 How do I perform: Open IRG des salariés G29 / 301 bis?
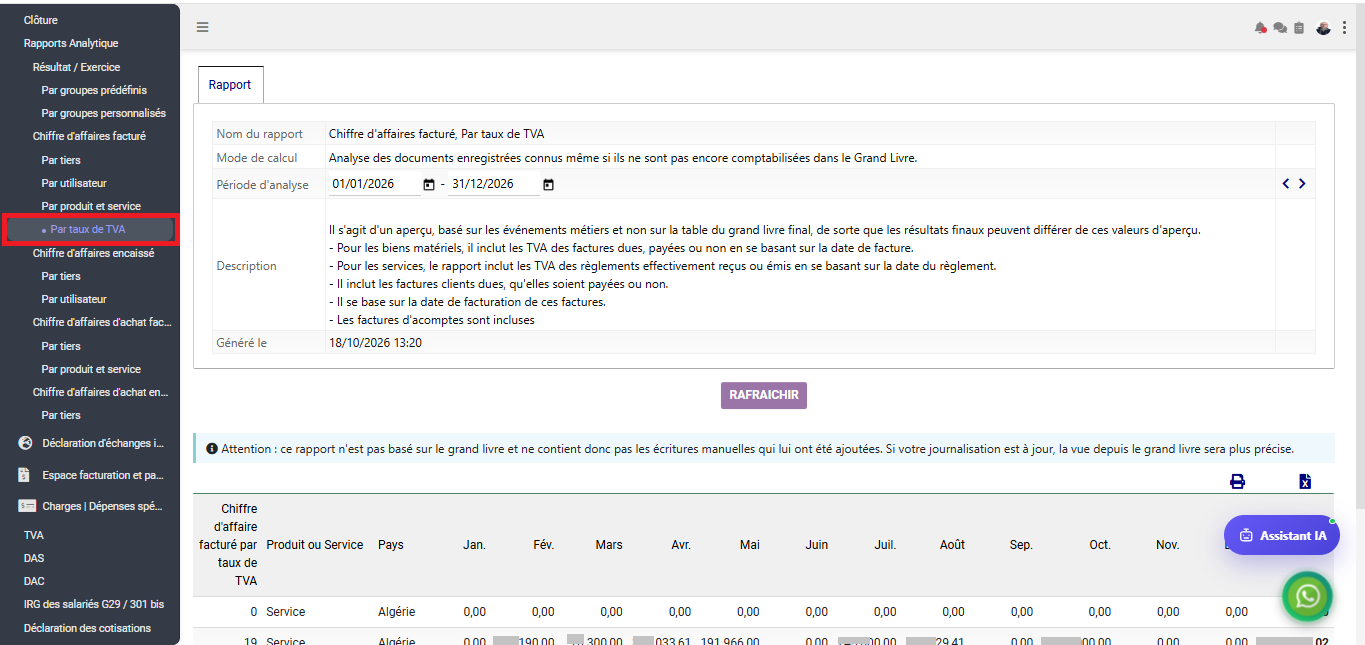coord(94,604)
